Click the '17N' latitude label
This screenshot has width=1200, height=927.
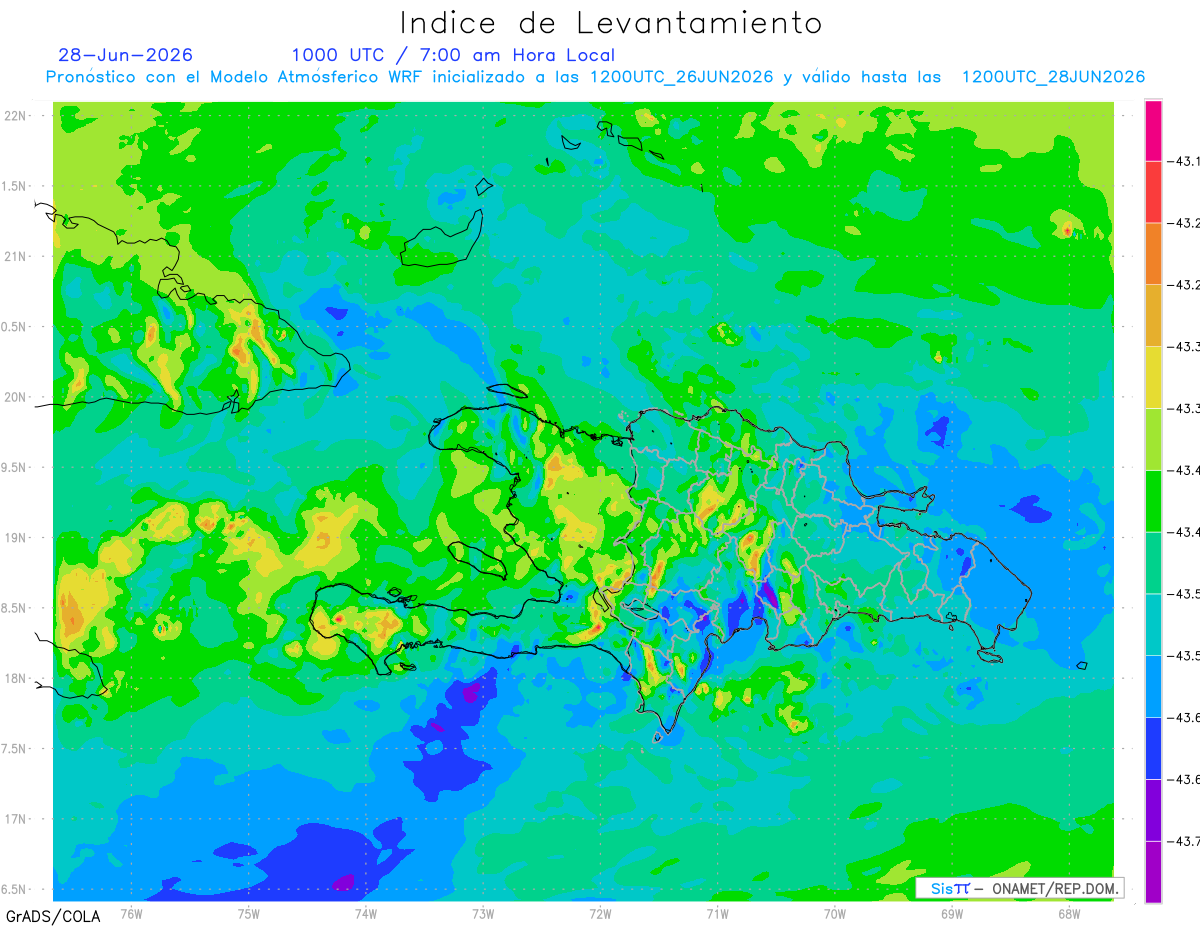(16, 819)
